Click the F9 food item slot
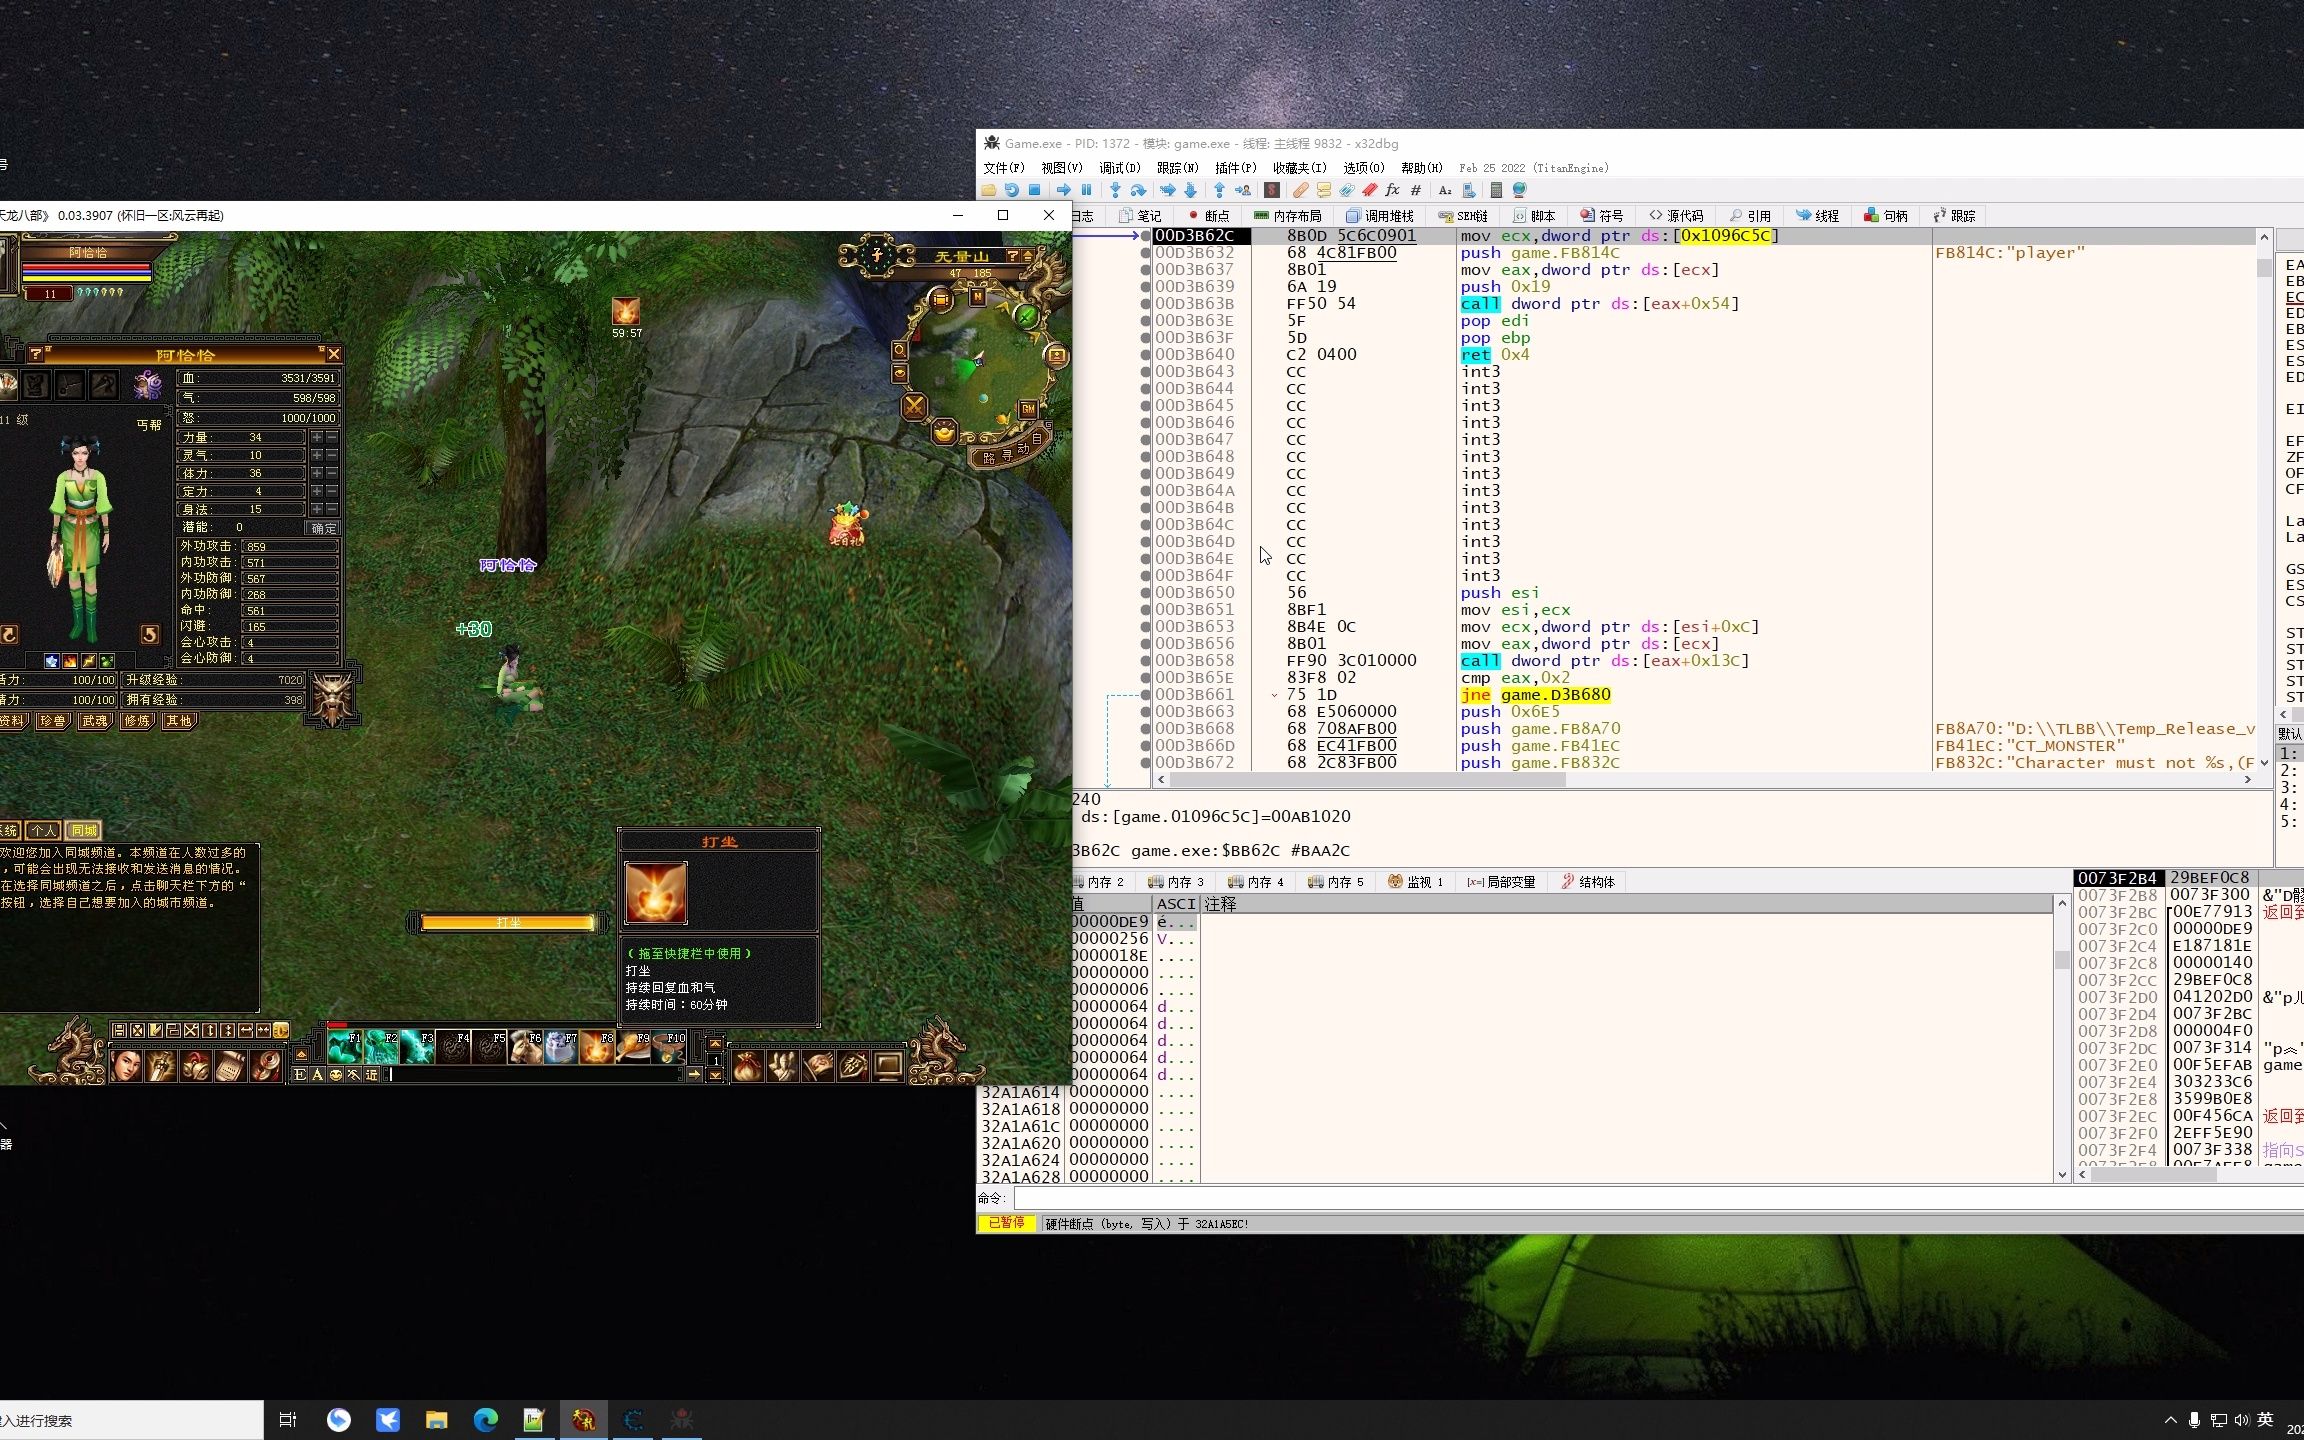The width and height of the screenshot is (2304, 1440). 633,1047
